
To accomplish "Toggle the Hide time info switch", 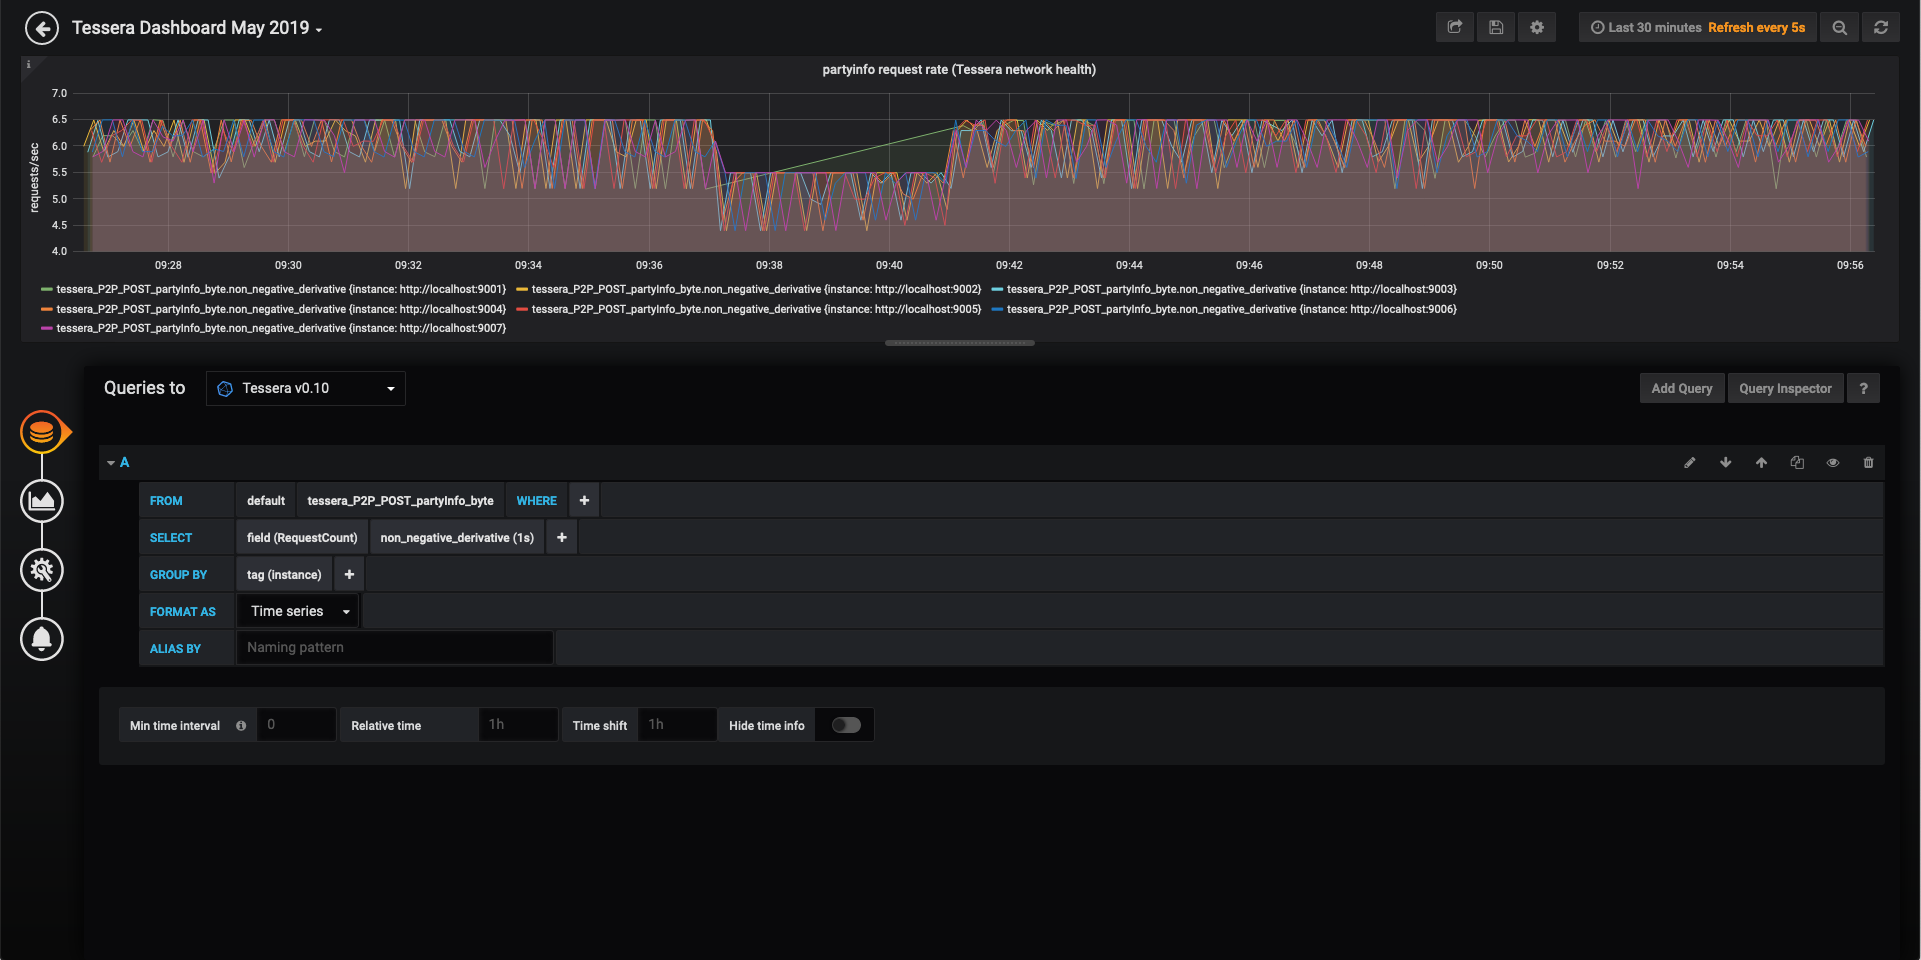I will (846, 725).
